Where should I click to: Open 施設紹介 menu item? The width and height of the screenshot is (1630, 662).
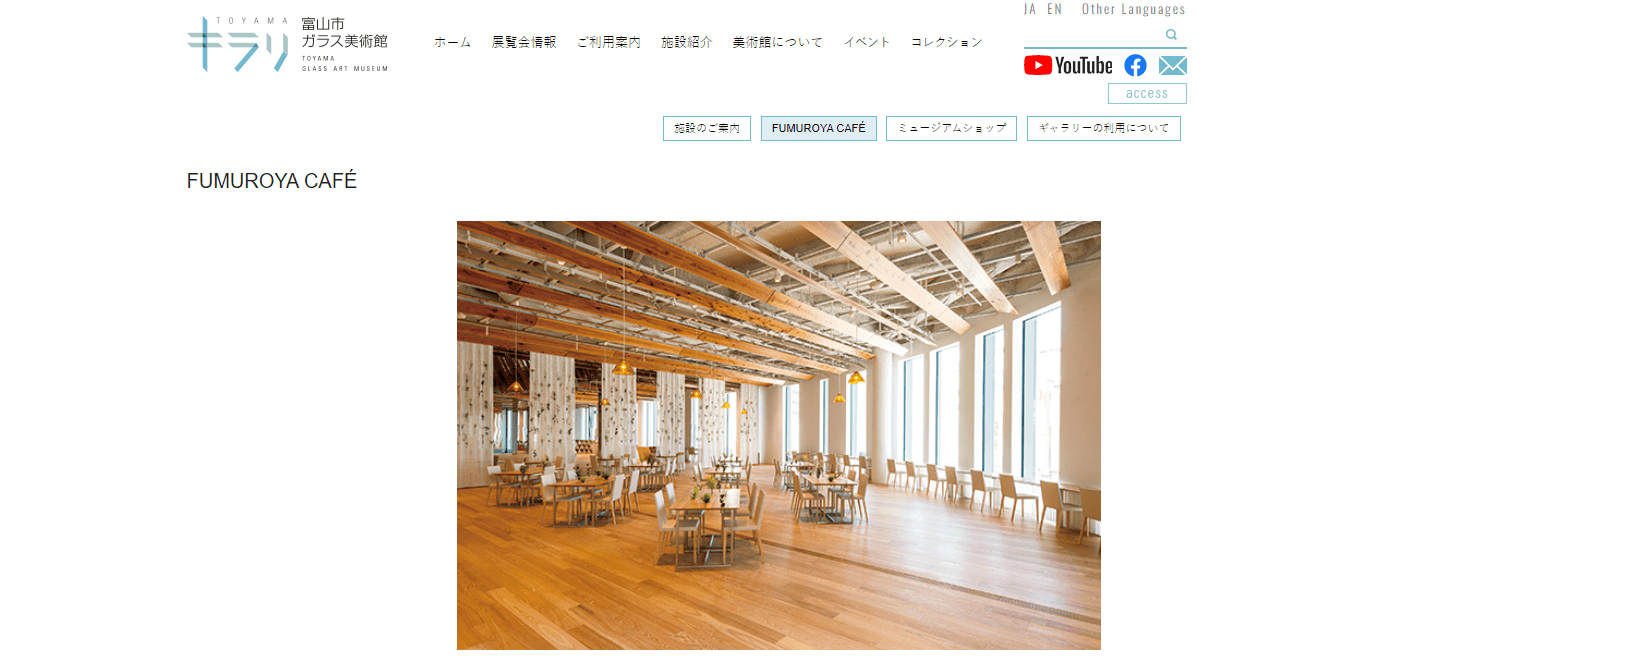coord(687,42)
